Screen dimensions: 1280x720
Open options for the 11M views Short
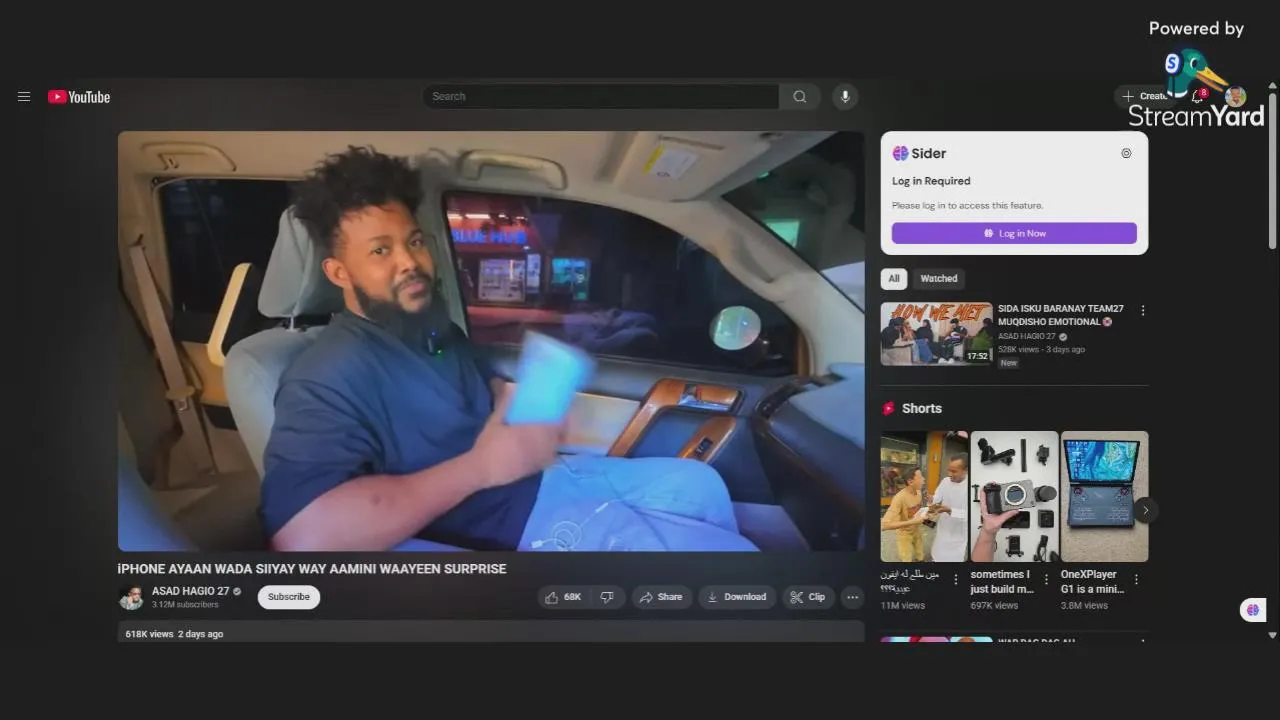click(956, 579)
